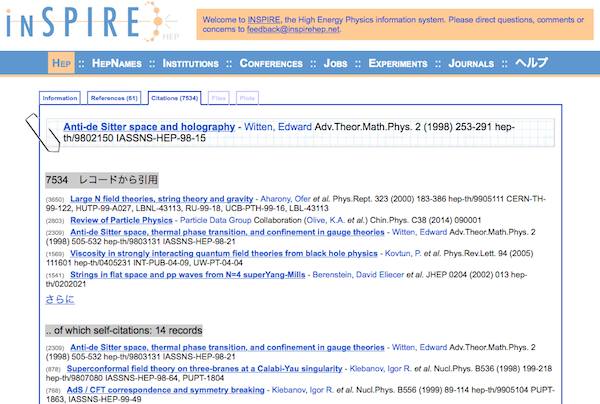Click Klebanov, Igor R. on AdS/CFT entry
This screenshot has width=600, height=404.
[x=303, y=390]
